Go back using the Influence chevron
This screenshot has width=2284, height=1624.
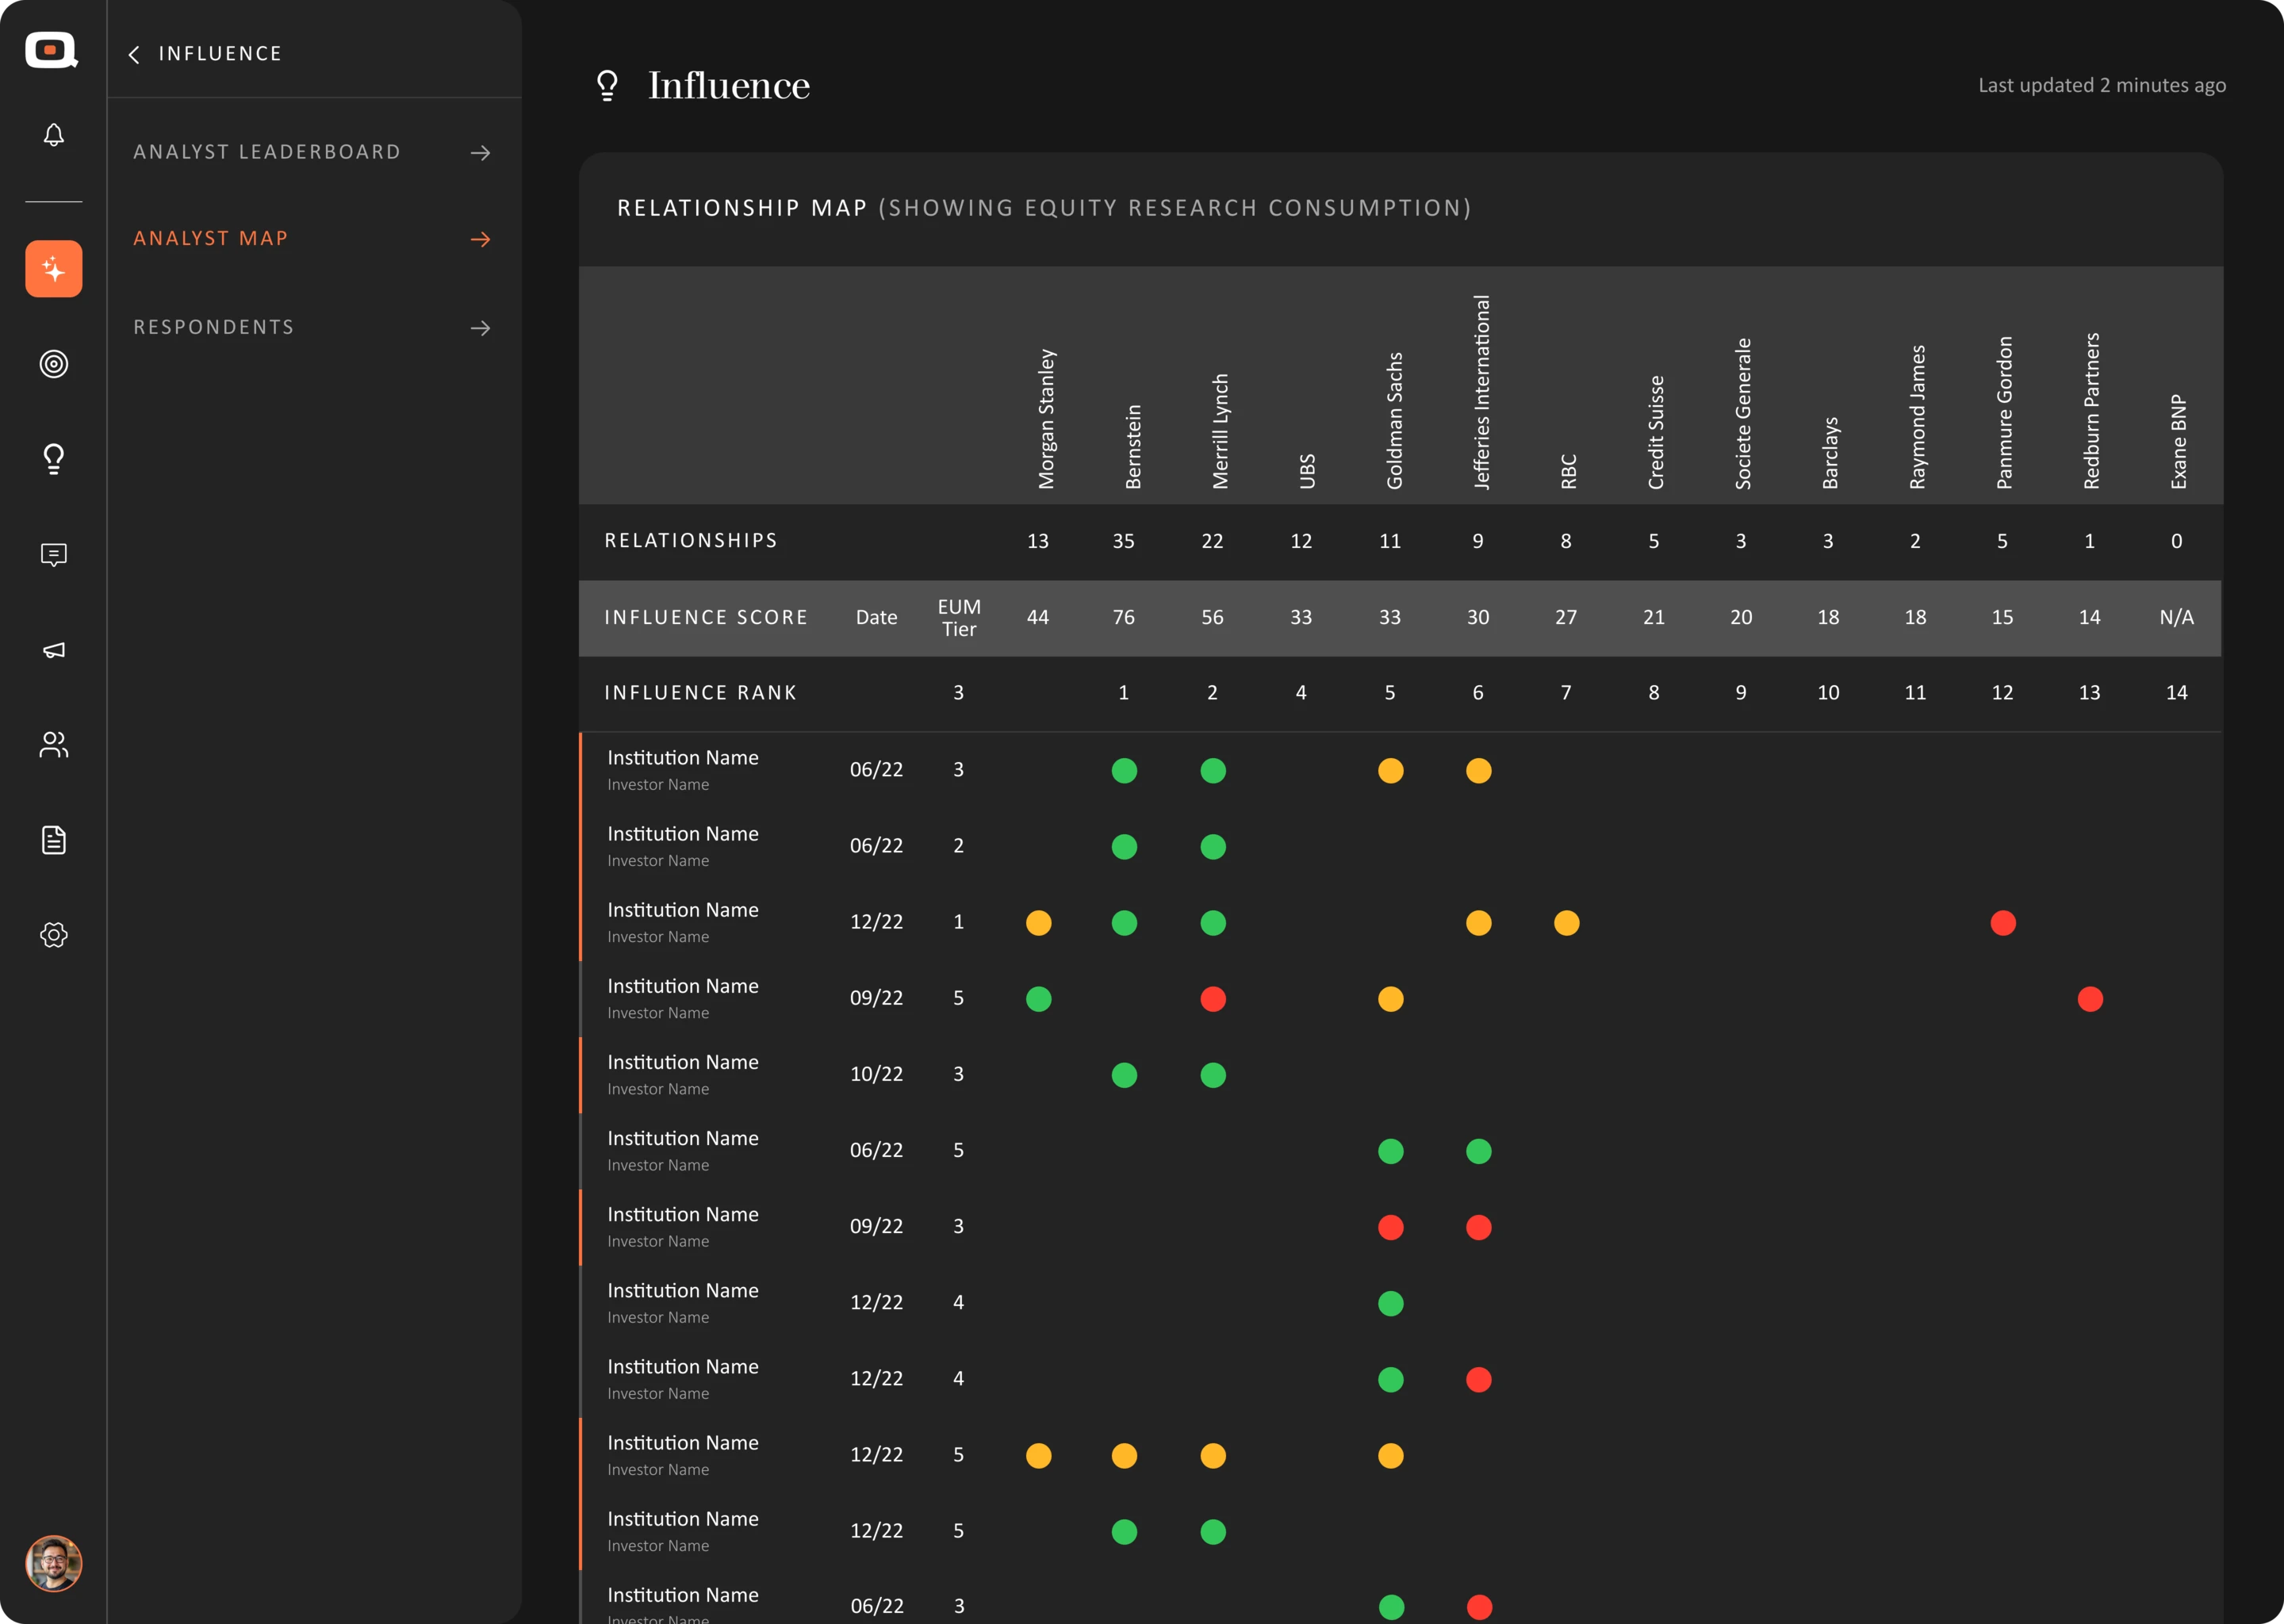pos(134,54)
